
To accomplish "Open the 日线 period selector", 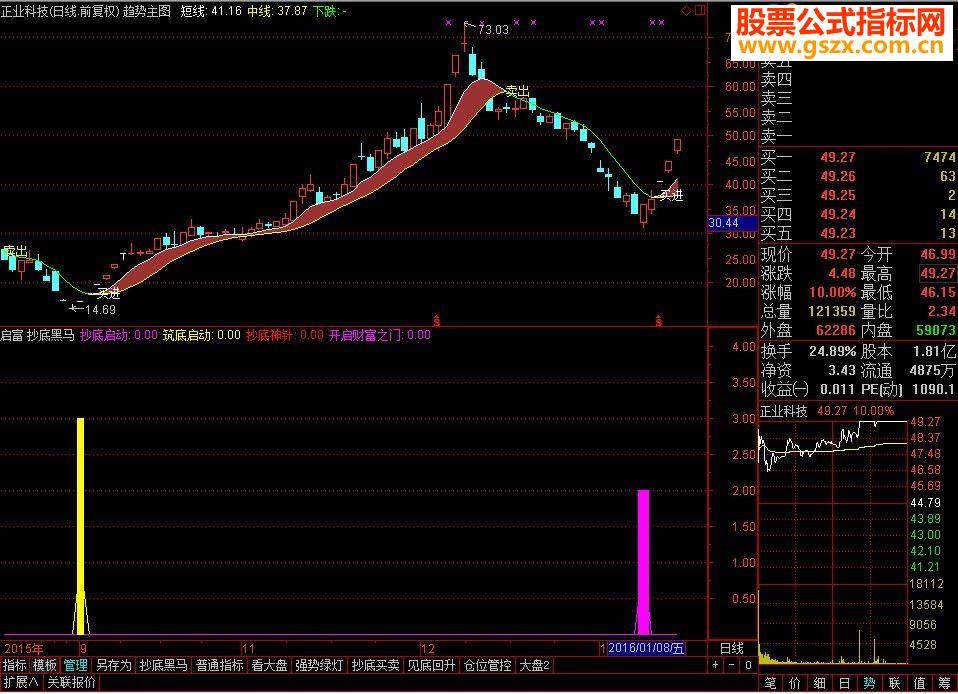I will [731, 648].
